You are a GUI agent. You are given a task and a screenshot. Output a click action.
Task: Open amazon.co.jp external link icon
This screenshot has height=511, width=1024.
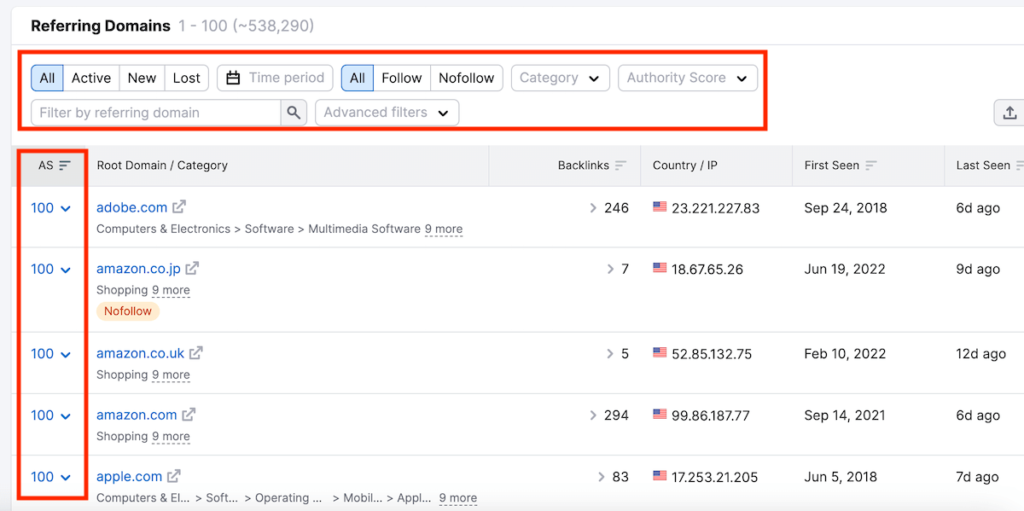[x=192, y=268]
